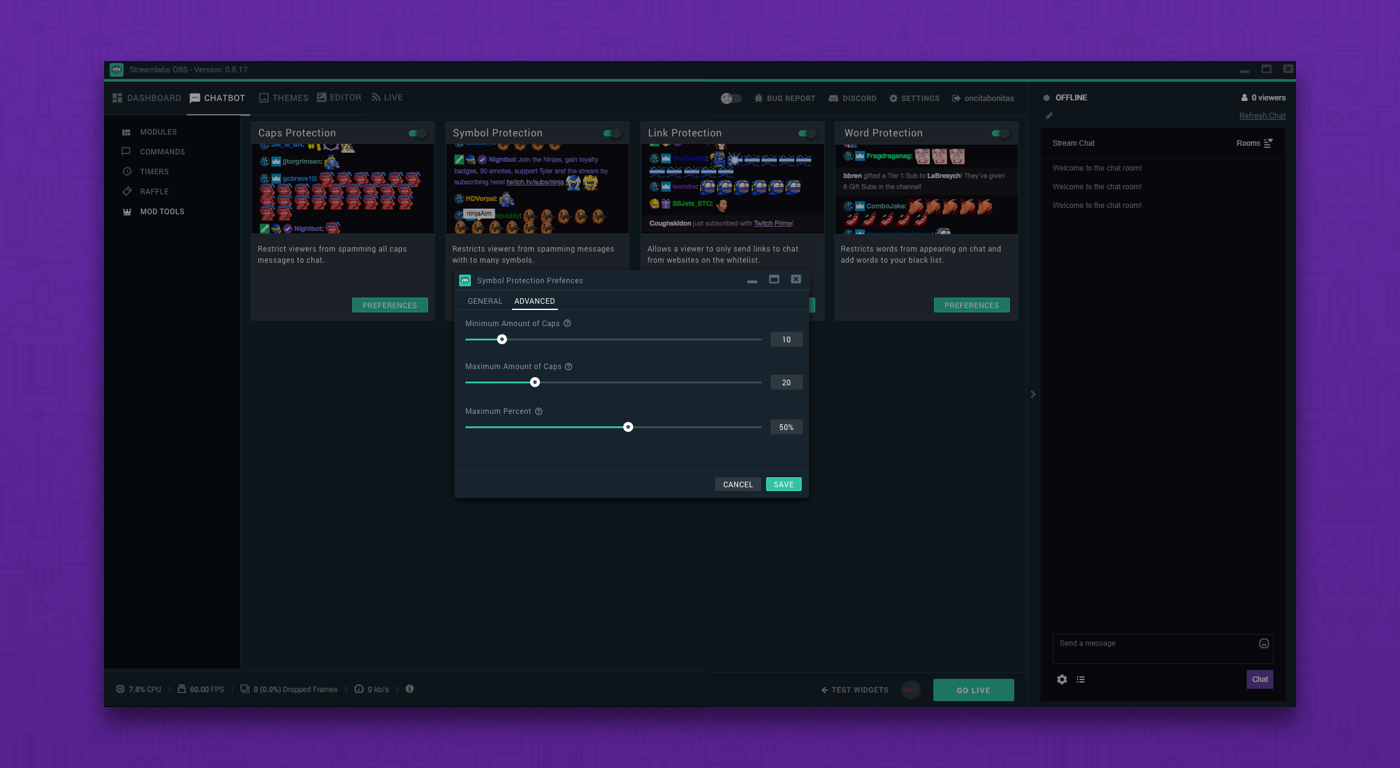Switch to the Live tab
The height and width of the screenshot is (768, 1400).
coord(387,98)
